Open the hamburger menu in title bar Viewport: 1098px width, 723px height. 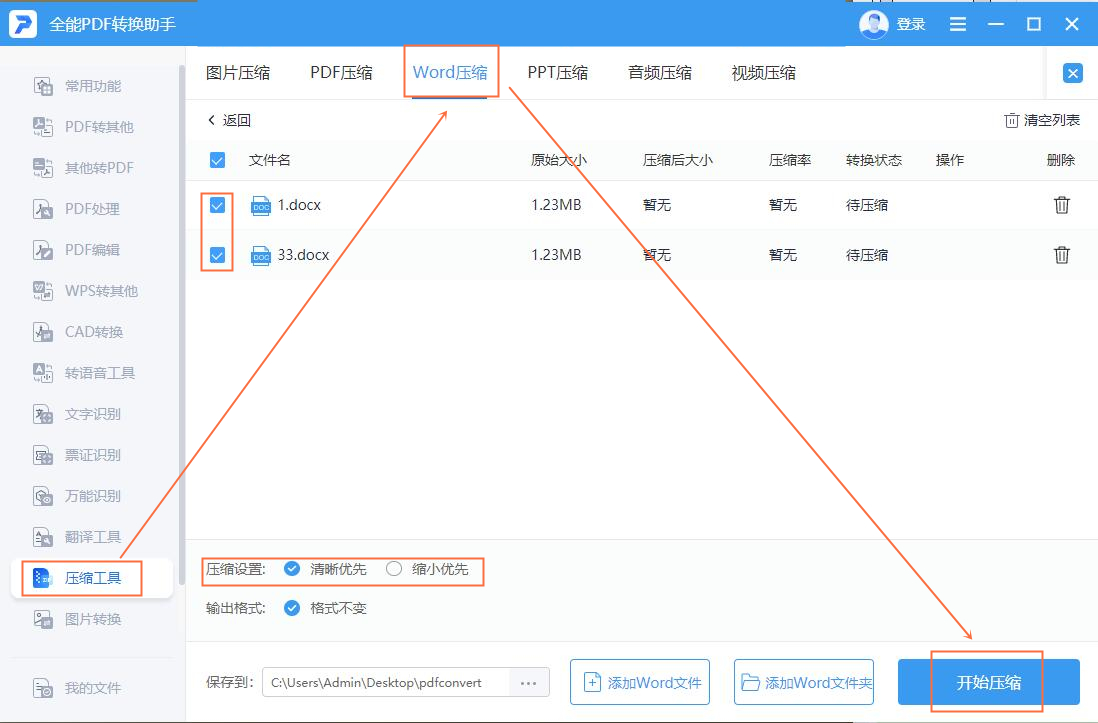(957, 23)
